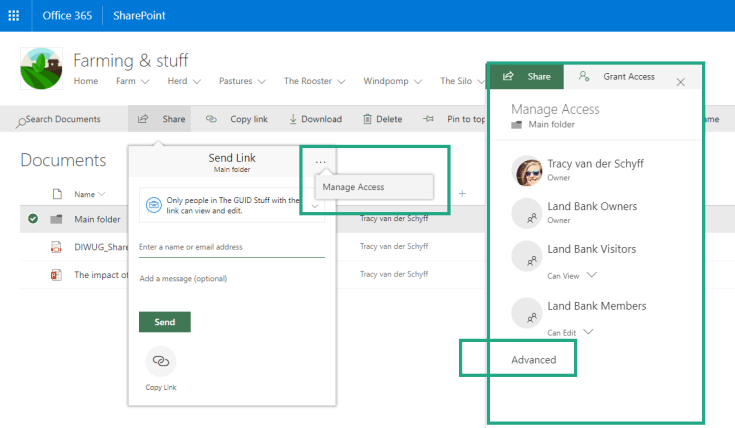Close the Manage Access panel
735x428 pixels.
coord(680,81)
